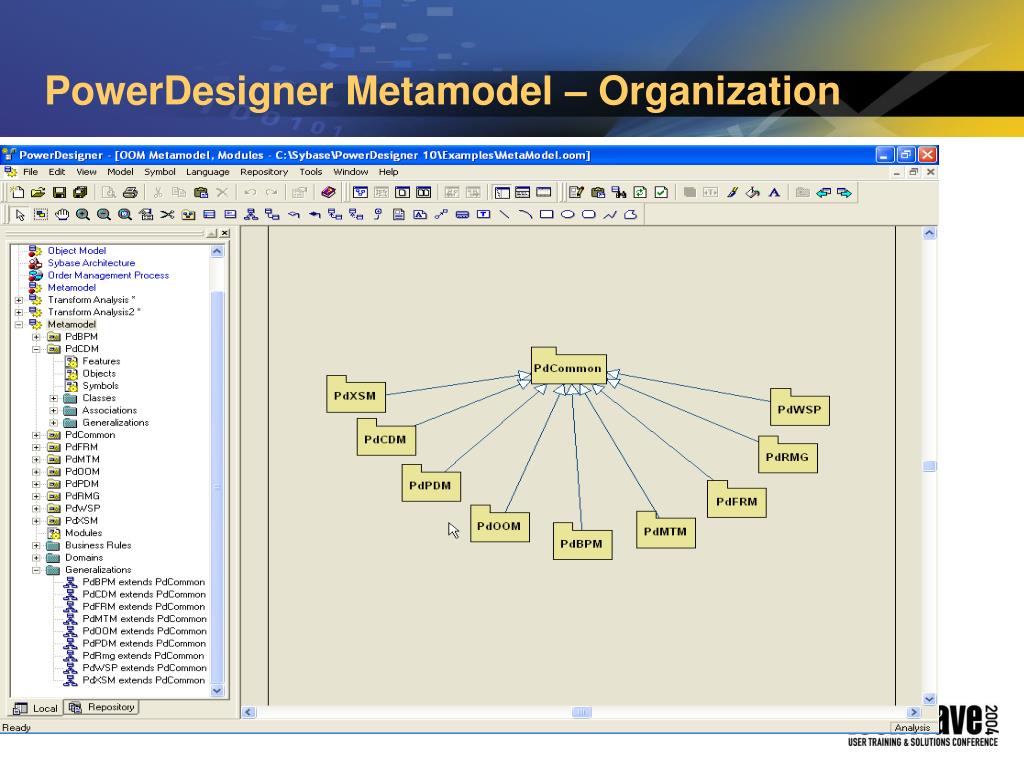Image resolution: width=1024 pixels, height=768 pixels.
Task: Expand the Classes folder under PdCDM
Action: [x=54, y=398]
